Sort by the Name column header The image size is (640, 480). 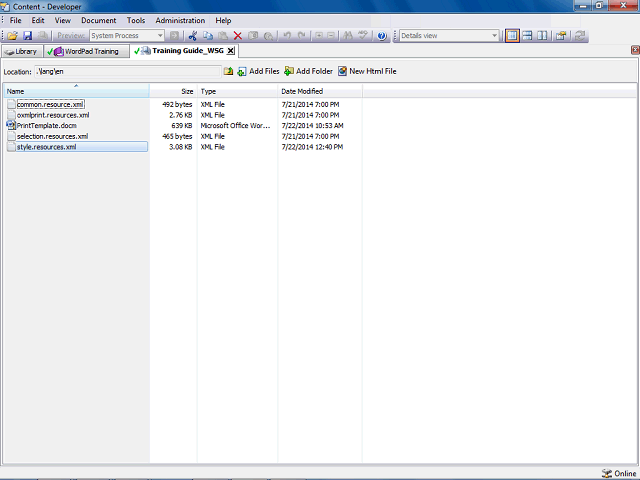[x=77, y=91]
